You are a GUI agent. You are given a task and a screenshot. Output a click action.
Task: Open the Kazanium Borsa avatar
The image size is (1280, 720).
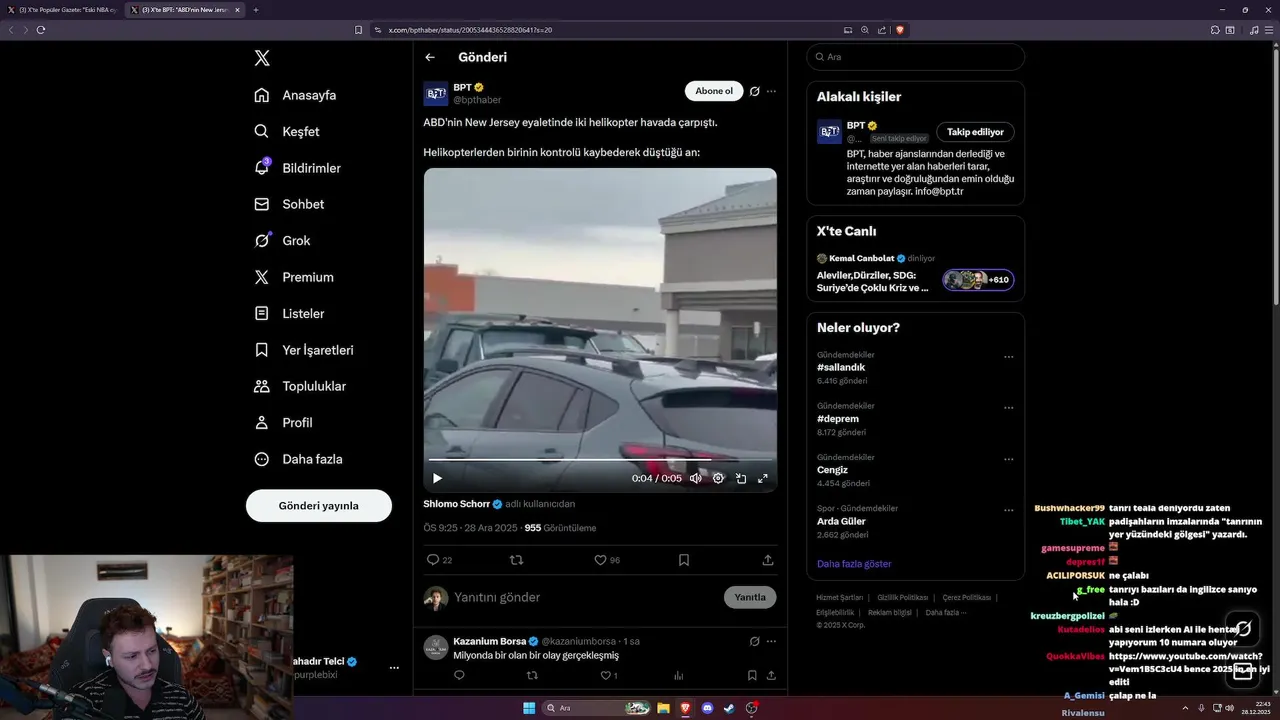(x=435, y=647)
